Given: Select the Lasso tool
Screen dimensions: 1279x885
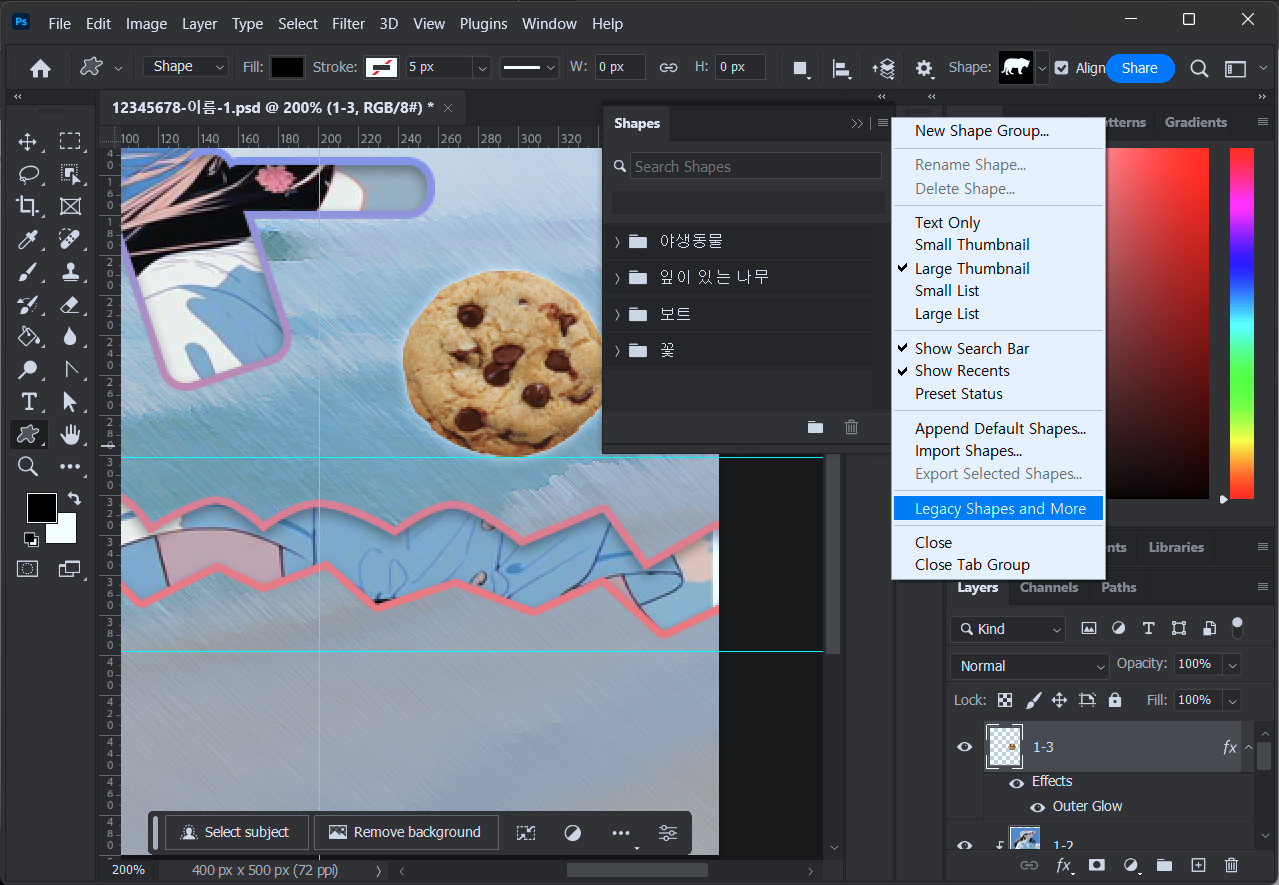Looking at the screenshot, I should pos(28,174).
